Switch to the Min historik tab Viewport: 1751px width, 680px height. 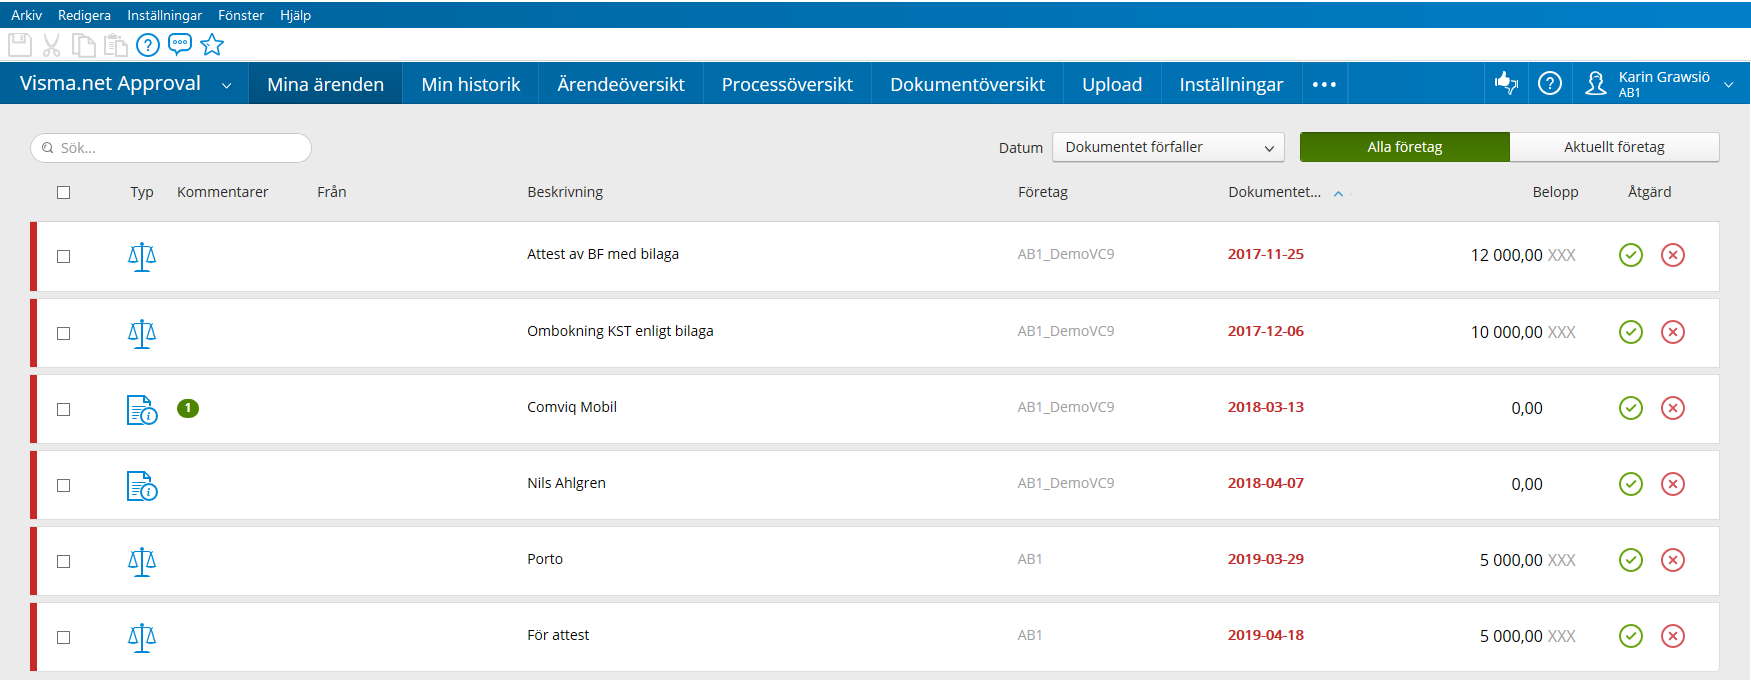pos(471,84)
